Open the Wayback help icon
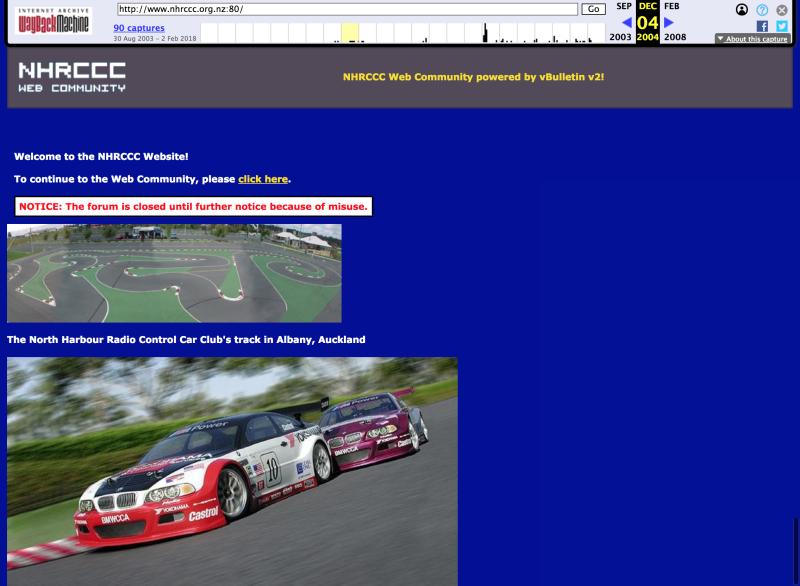The height and width of the screenshot is (586, 800). [x=762, y=10]
